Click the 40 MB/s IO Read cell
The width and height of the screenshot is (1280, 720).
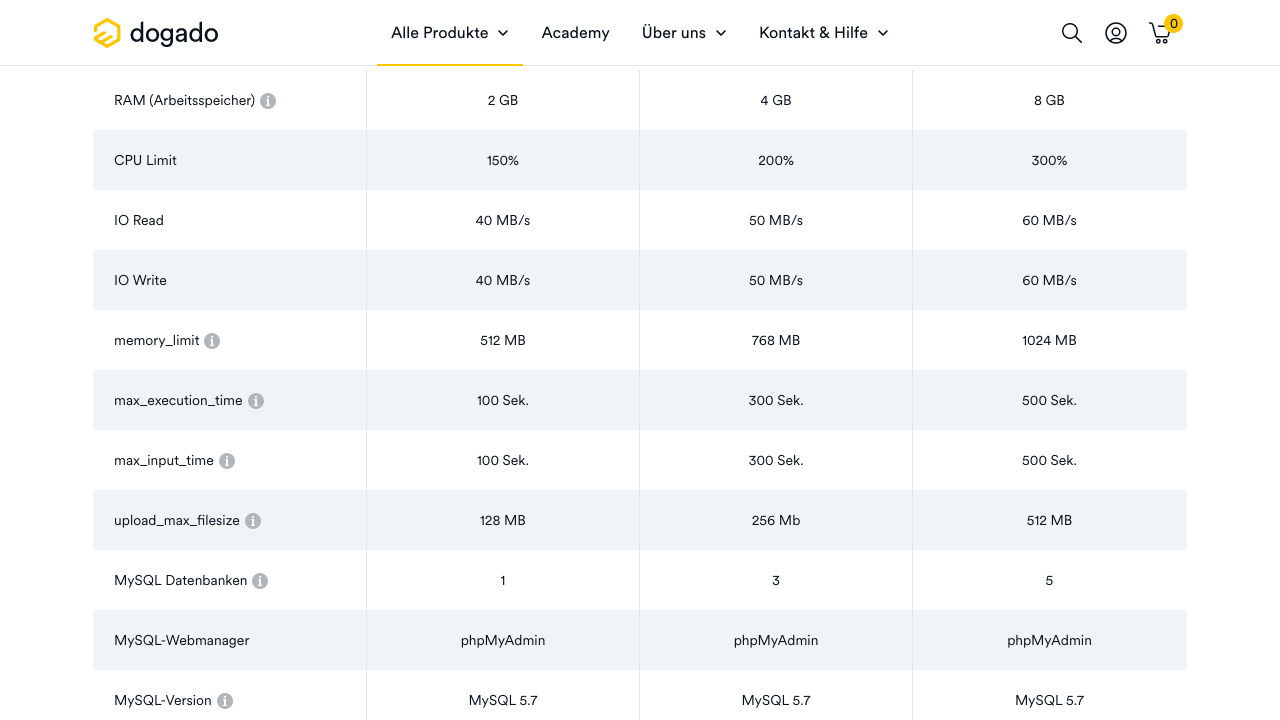pos(503,220)
